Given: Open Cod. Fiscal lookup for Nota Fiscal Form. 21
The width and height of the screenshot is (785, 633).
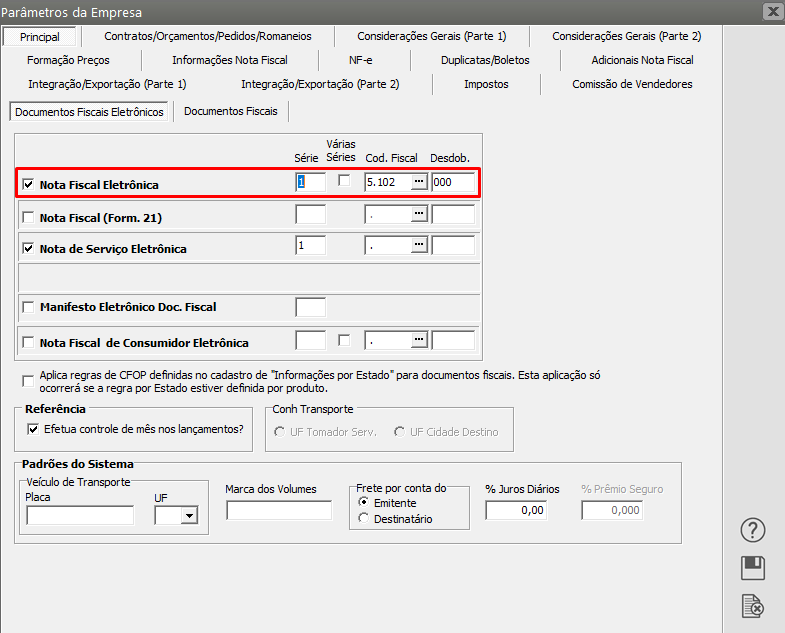Looking at the screenshot, I should click(419, 214).
